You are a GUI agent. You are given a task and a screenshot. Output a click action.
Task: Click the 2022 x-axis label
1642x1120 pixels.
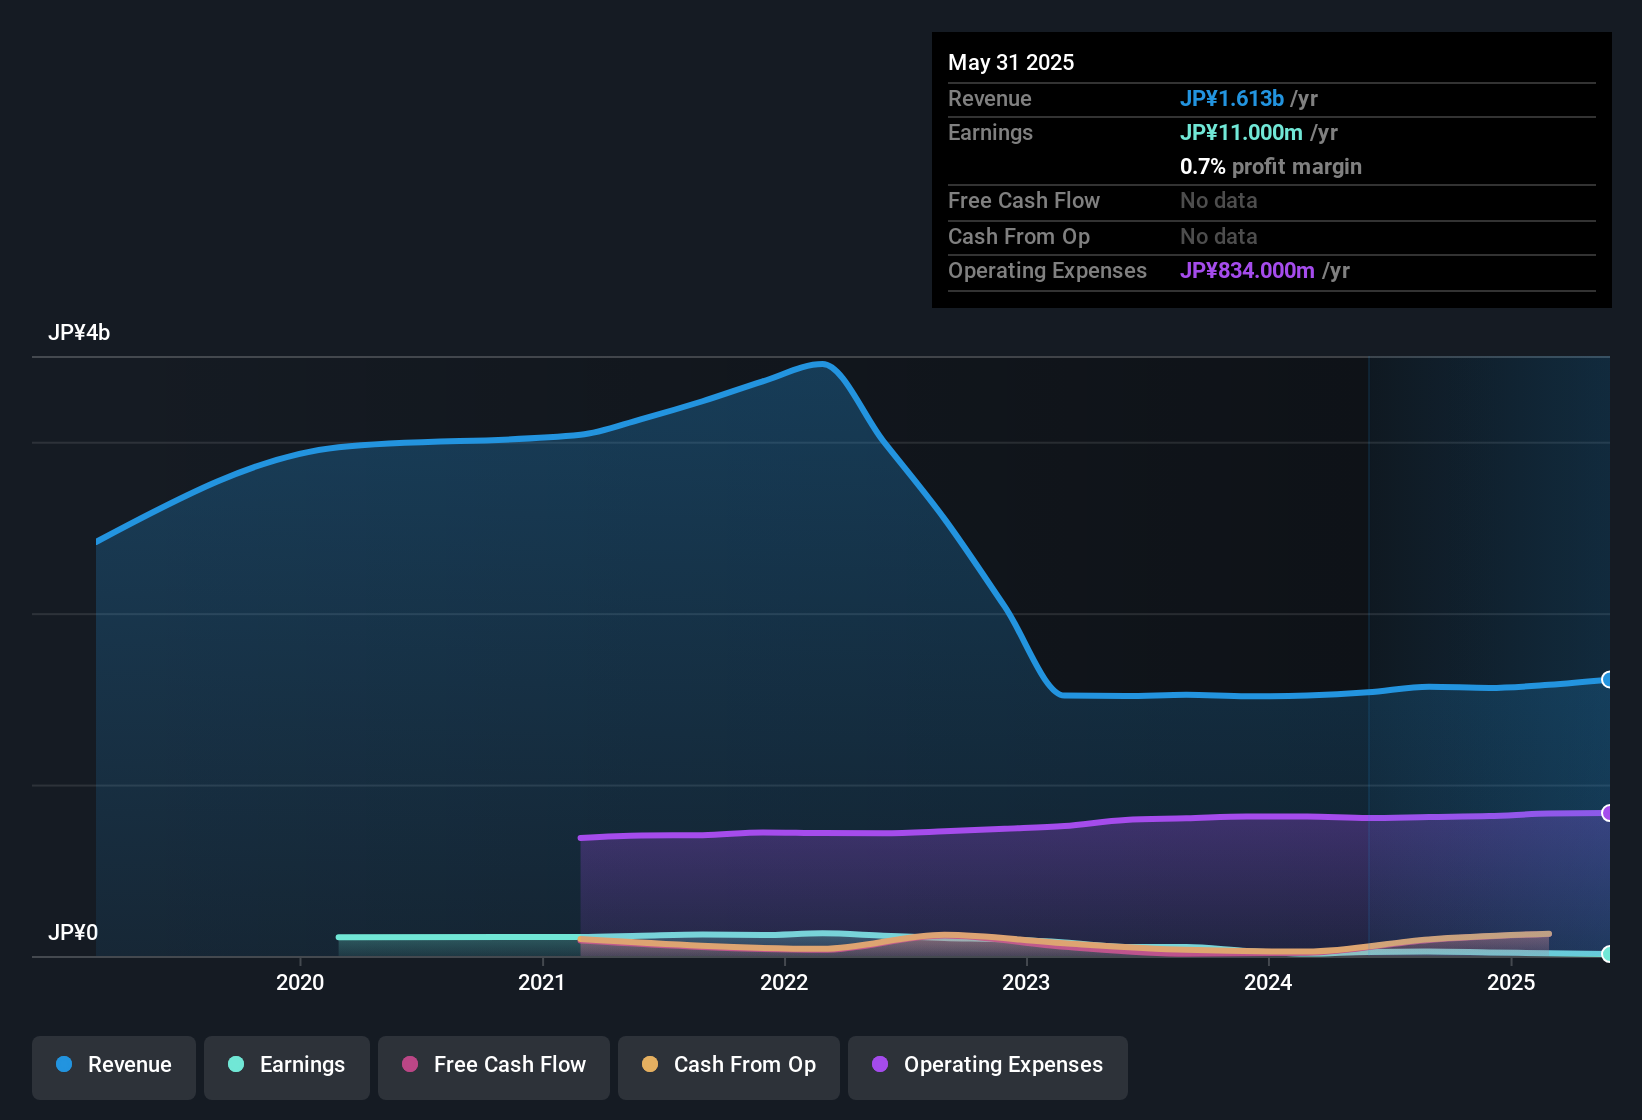(x=784, y=982)
